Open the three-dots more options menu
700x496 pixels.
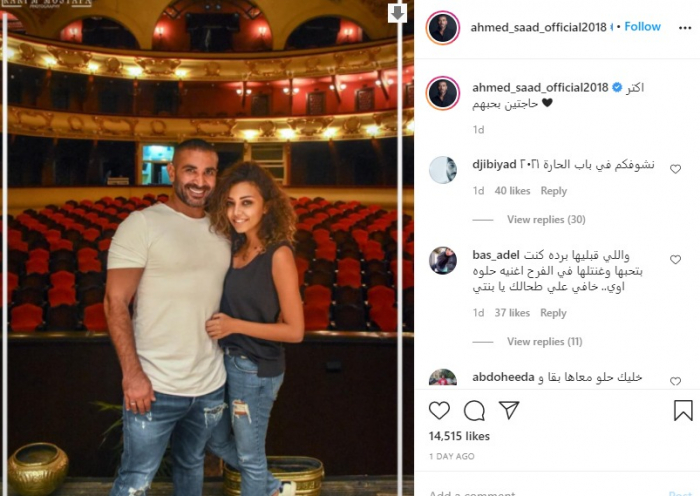pos(684,28)
